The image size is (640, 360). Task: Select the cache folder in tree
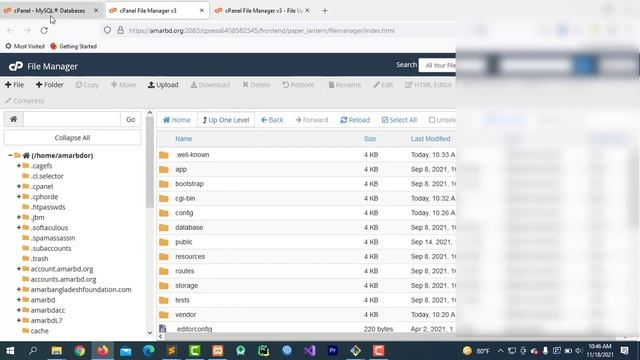(40, 331)
